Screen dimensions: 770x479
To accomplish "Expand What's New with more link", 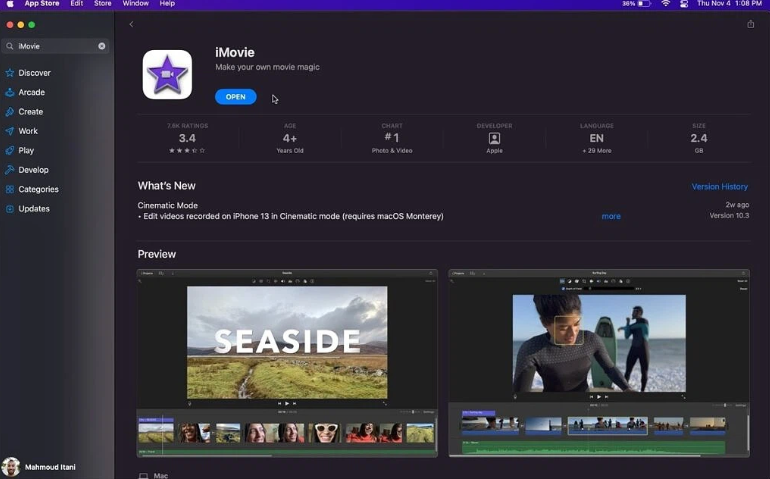I will point(611,216).
